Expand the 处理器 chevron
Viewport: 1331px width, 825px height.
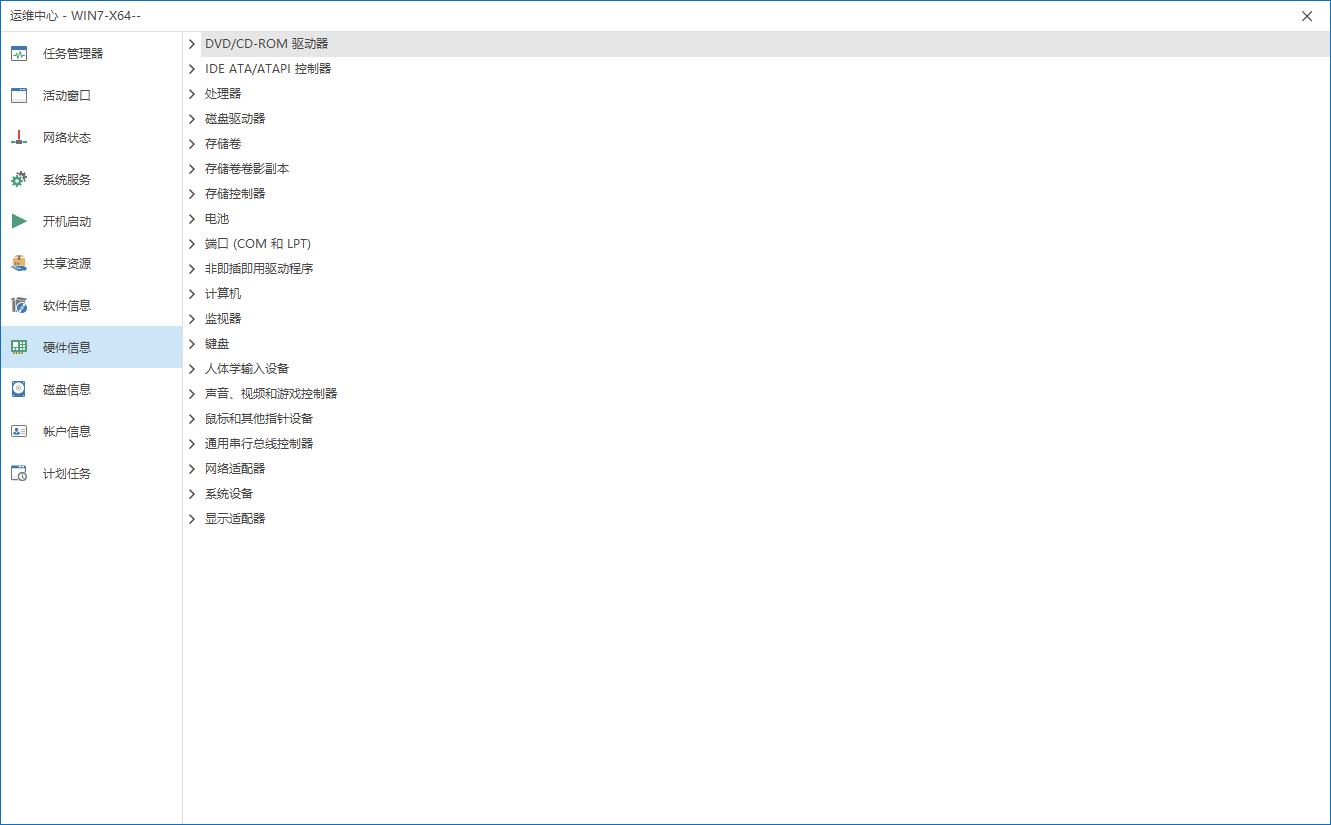point(192,94)
